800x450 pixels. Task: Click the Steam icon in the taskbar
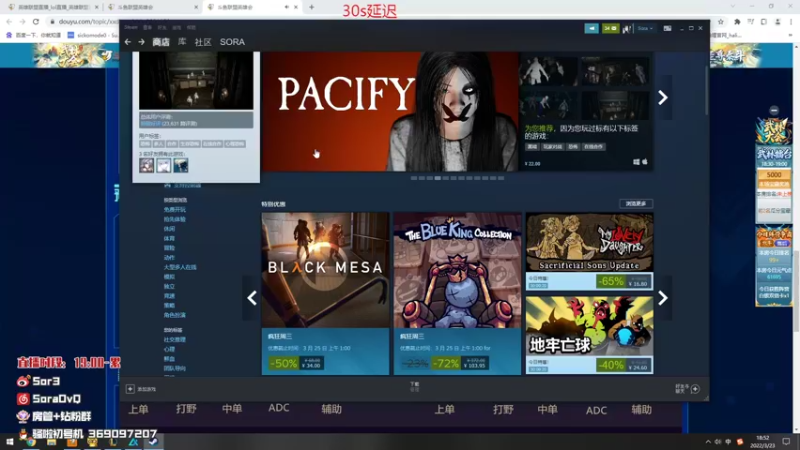[x=153, y=442]
